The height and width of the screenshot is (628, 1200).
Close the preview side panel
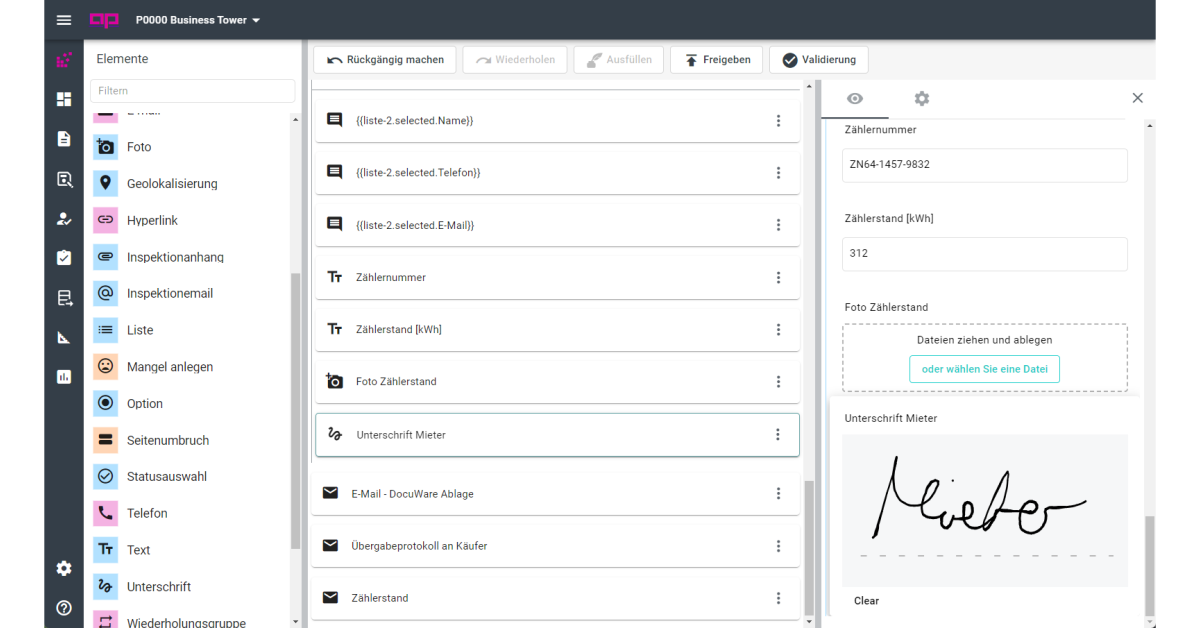1137,98
